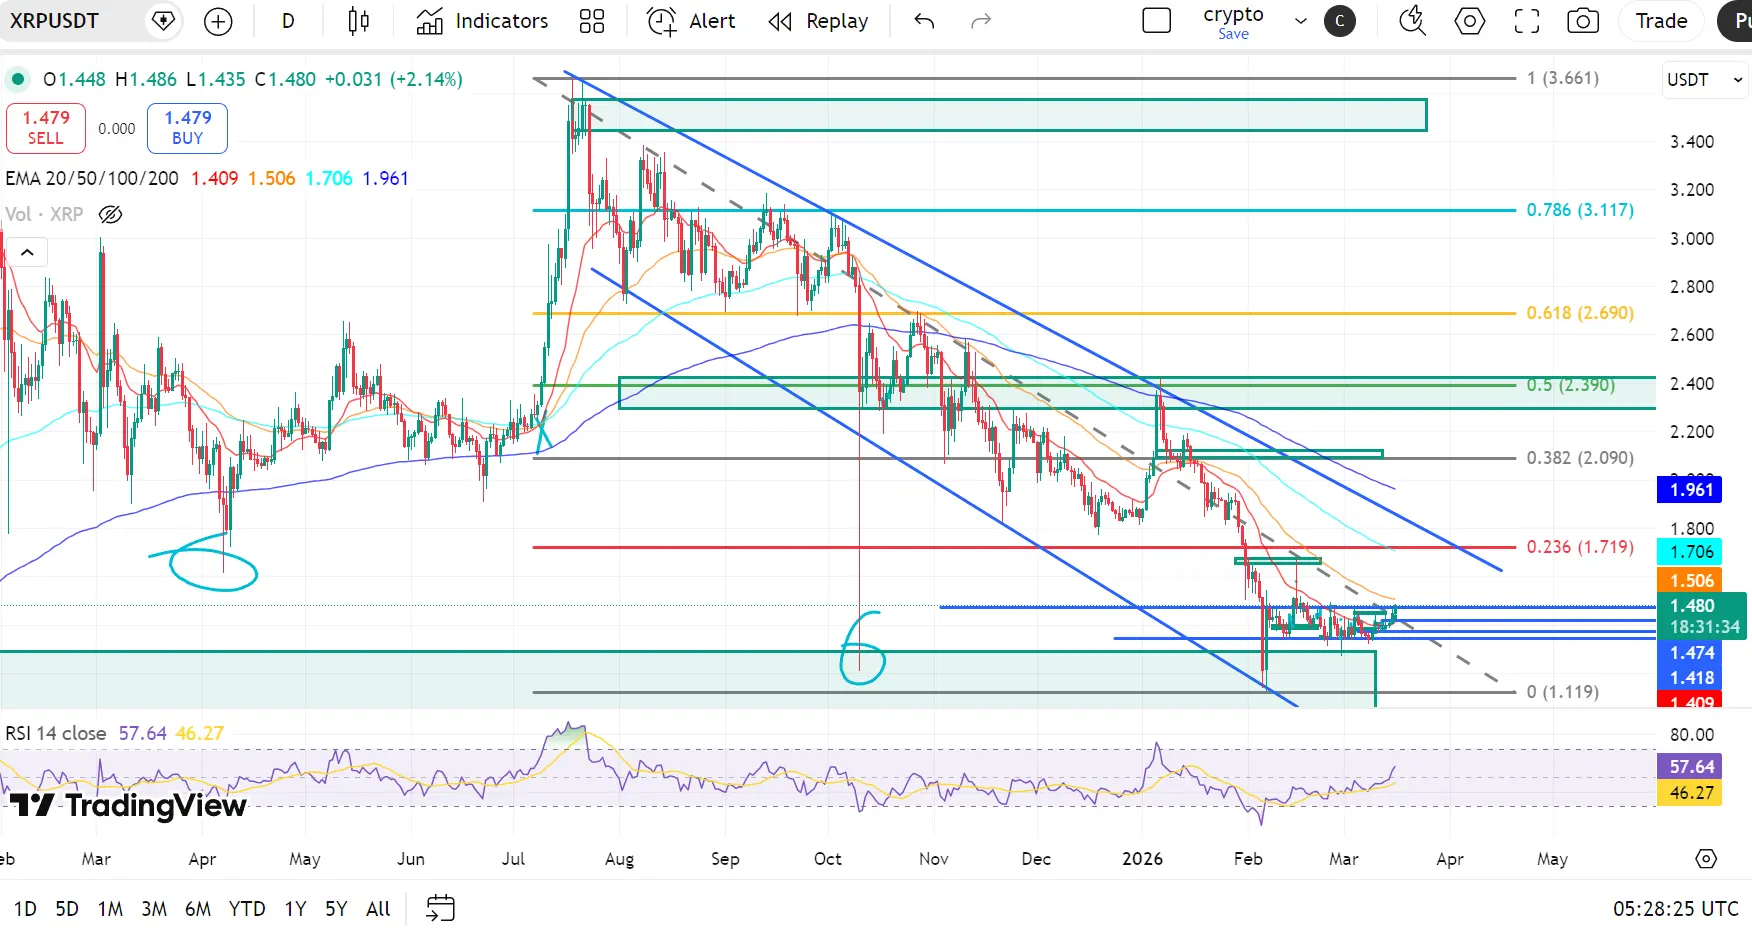Select the 5Y time range
This screenshot has width=1752, height=931.
click(x=336, y=908)
